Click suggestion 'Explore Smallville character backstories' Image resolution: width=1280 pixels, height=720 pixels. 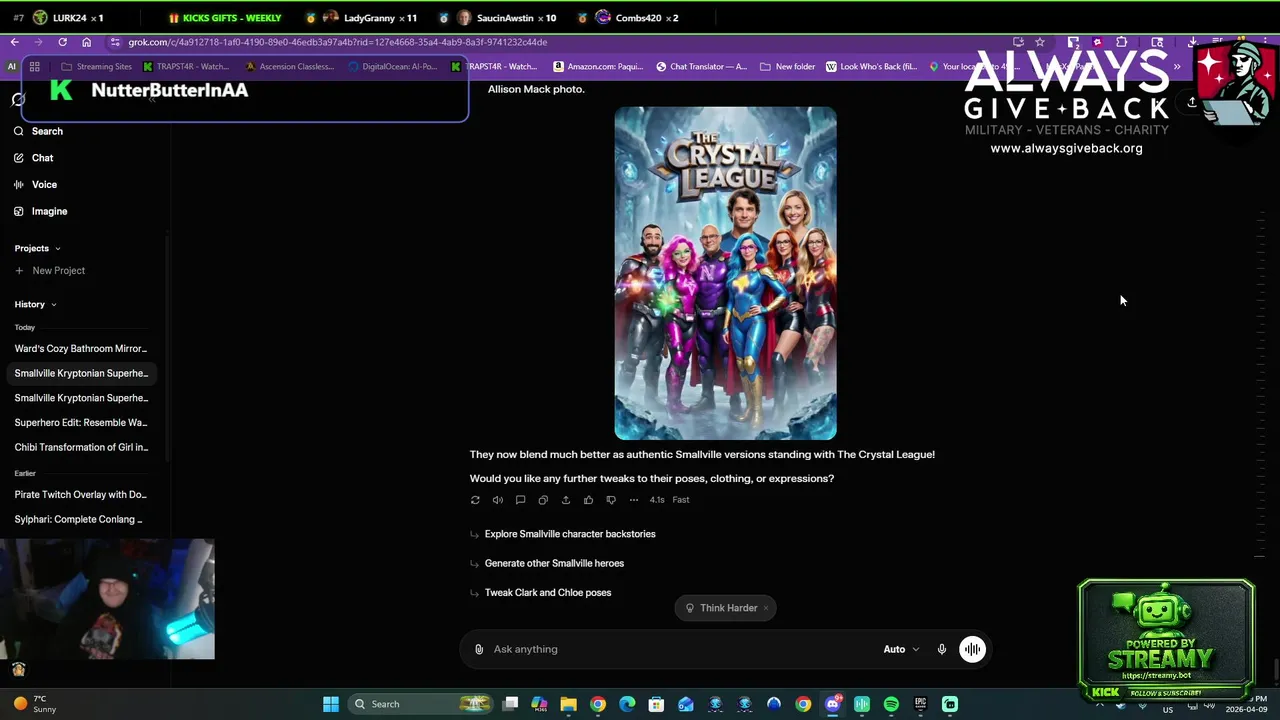click(x=570, y=534)
